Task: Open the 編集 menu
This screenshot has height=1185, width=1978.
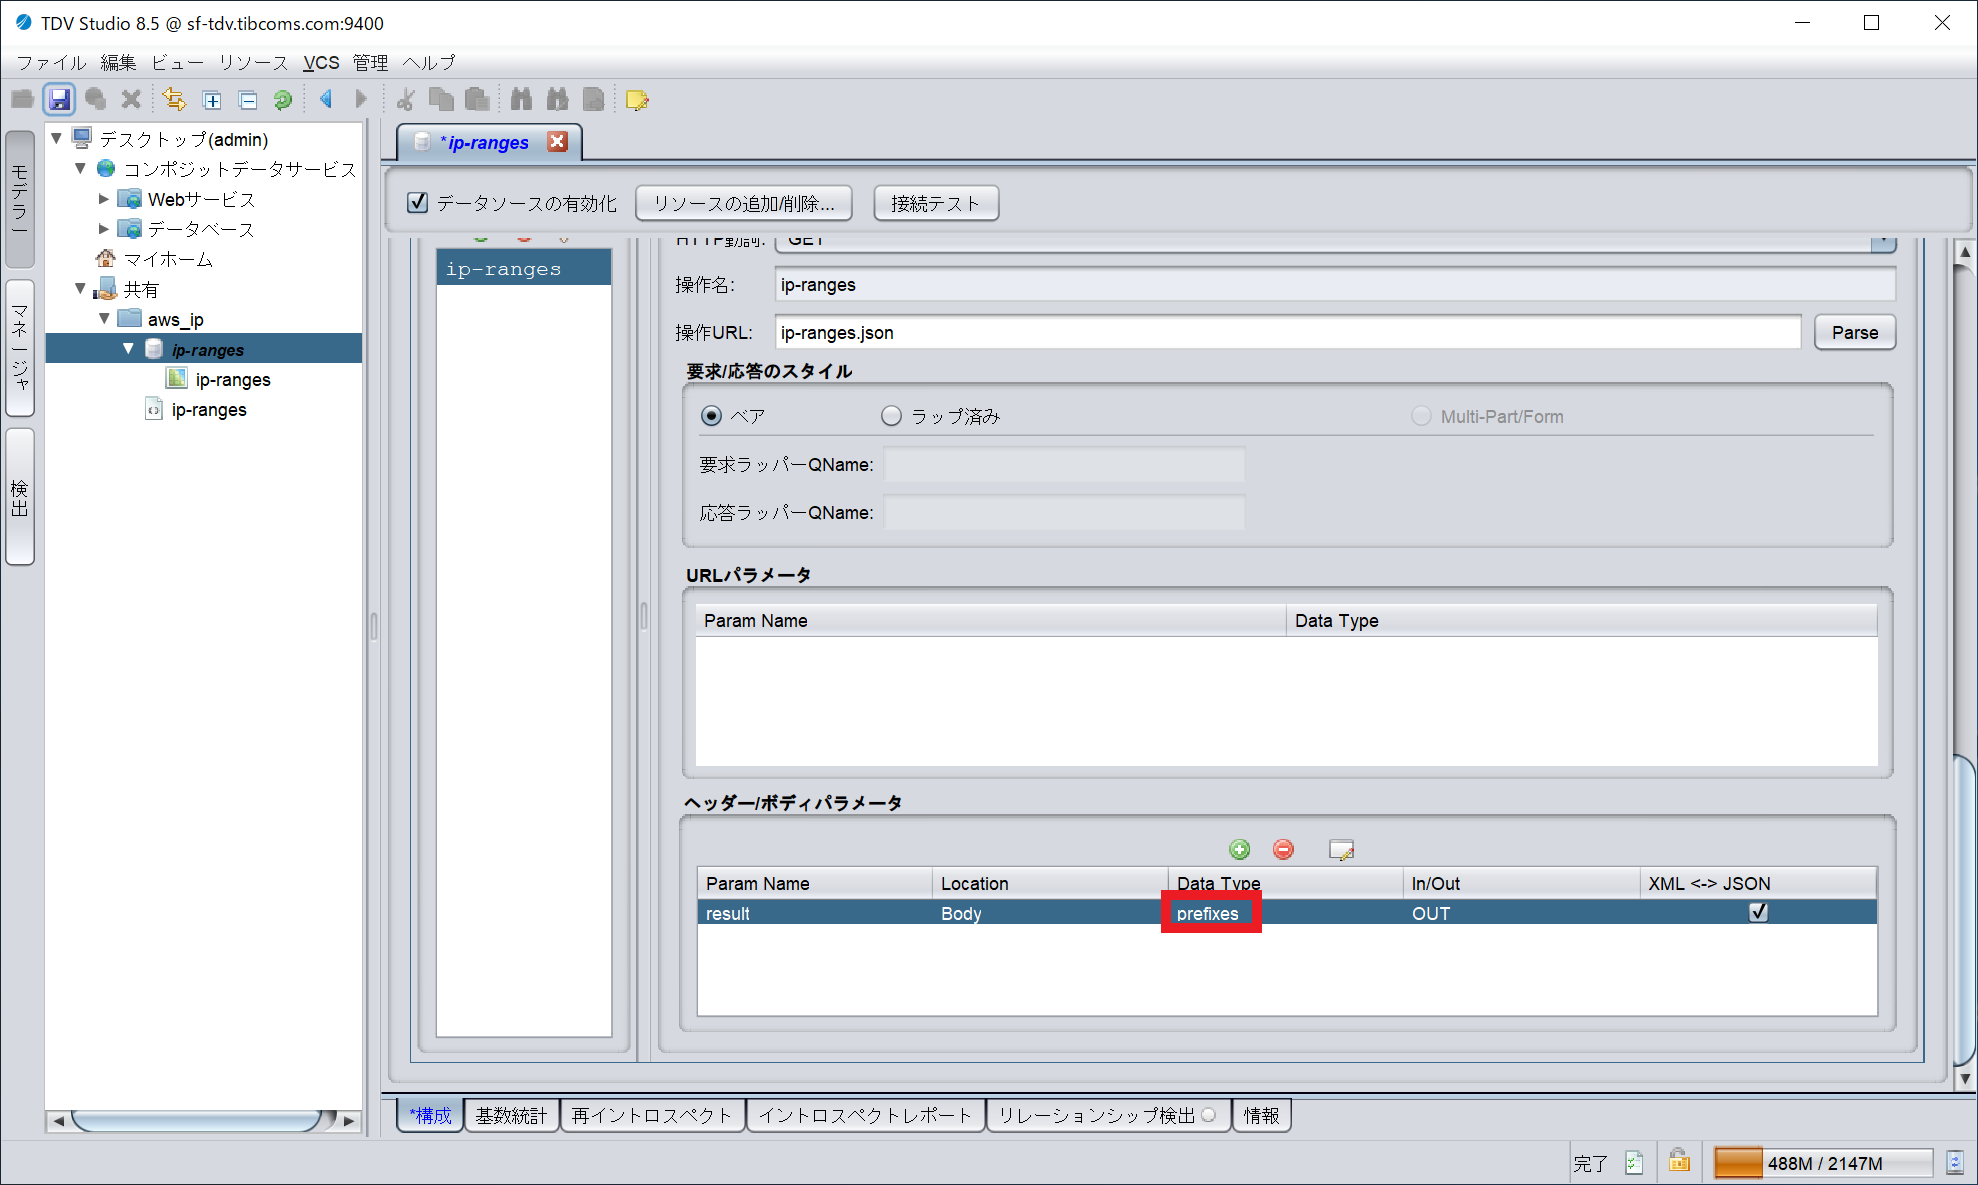Action: [x=118, y=62]
